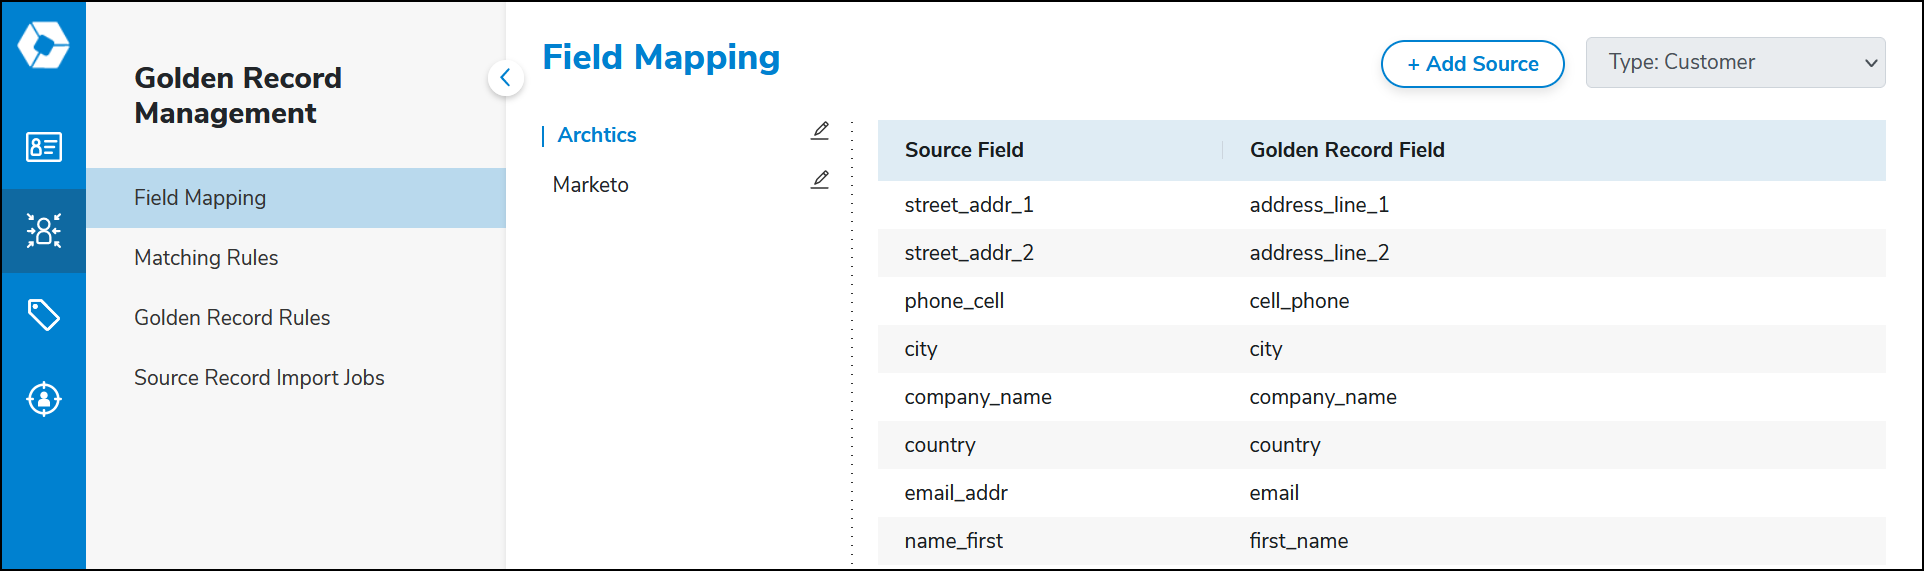Click the person target icon in sidebar
This screenshot has height=571, width=1924.
tap(43, 399)
